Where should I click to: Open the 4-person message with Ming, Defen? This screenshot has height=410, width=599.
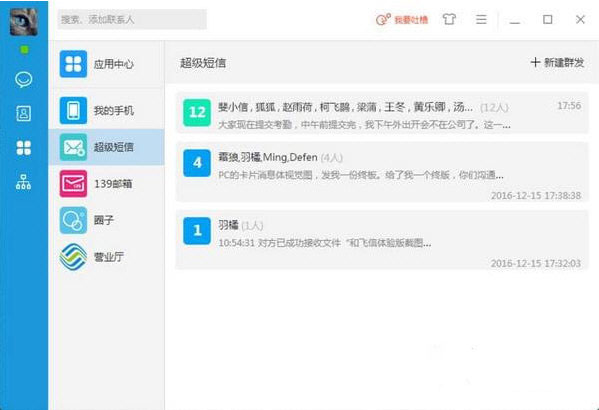pos(382,172)
